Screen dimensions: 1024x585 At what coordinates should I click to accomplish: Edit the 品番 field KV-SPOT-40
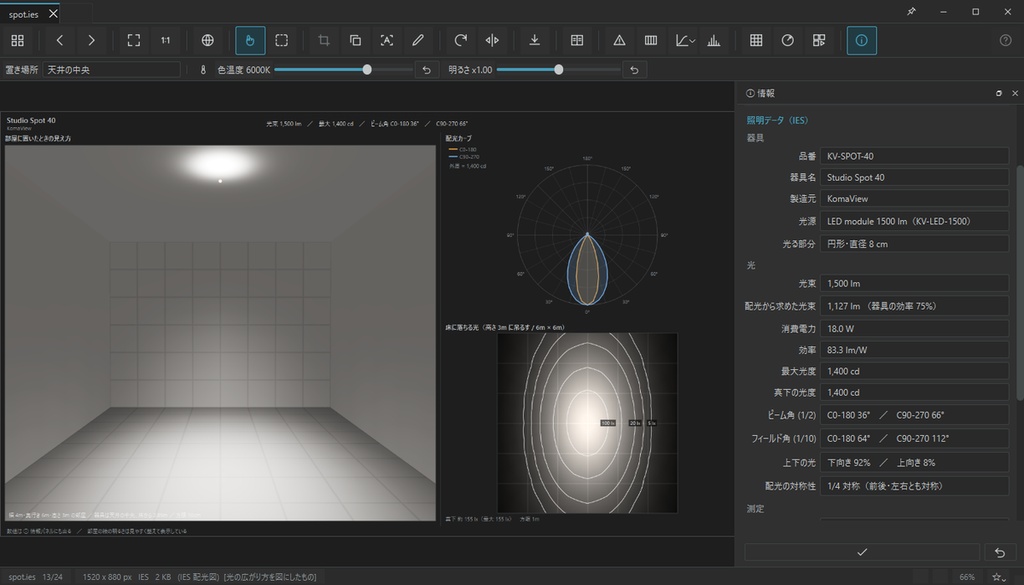[x=914, y=156]
